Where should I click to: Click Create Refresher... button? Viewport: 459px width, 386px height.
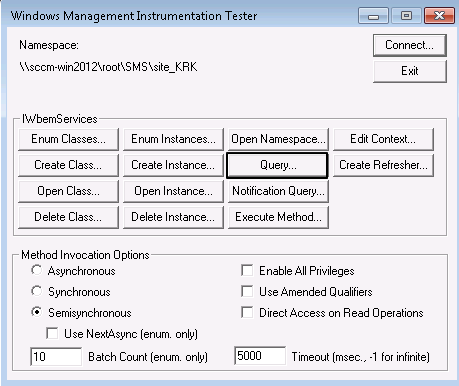(x=383, y=165)
